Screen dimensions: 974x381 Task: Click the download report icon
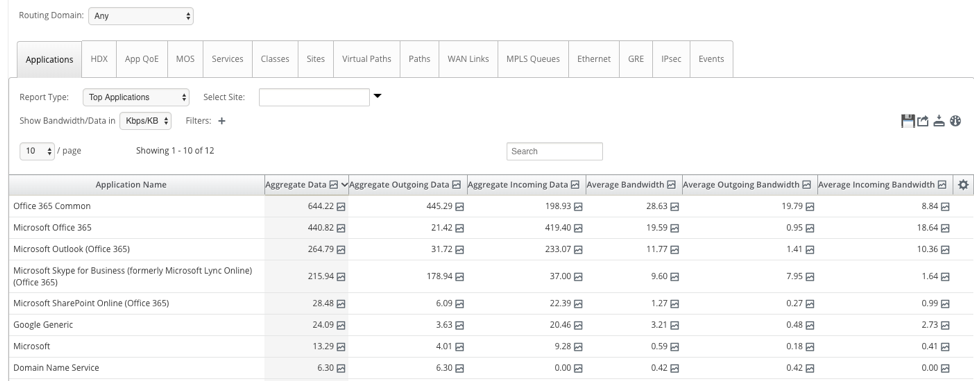click(939, 121)
